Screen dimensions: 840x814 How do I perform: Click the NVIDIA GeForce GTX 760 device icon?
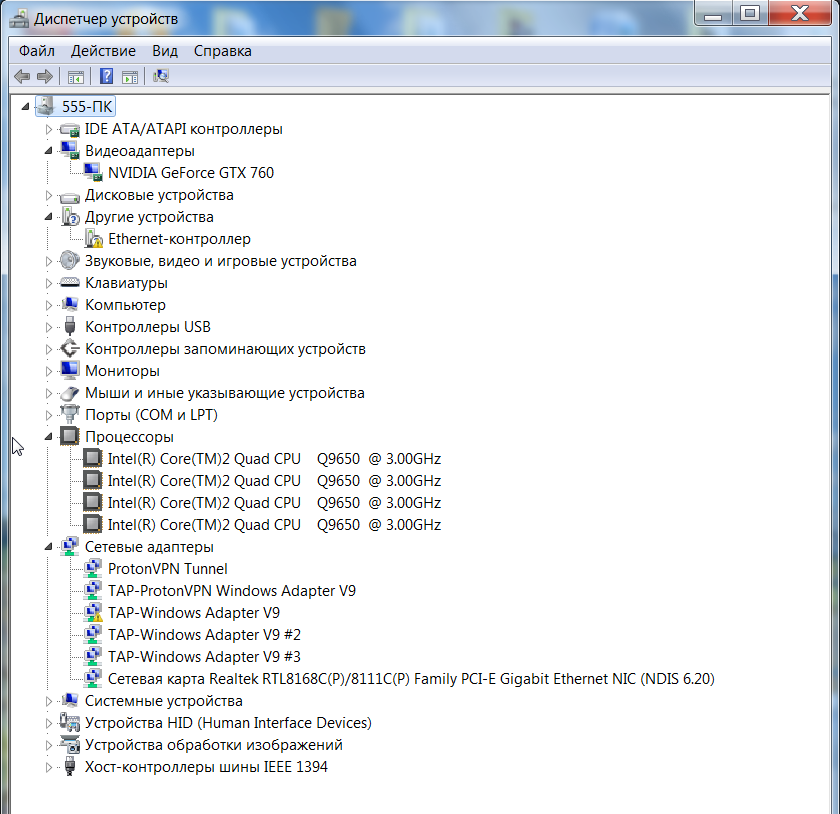pos(93,173)
